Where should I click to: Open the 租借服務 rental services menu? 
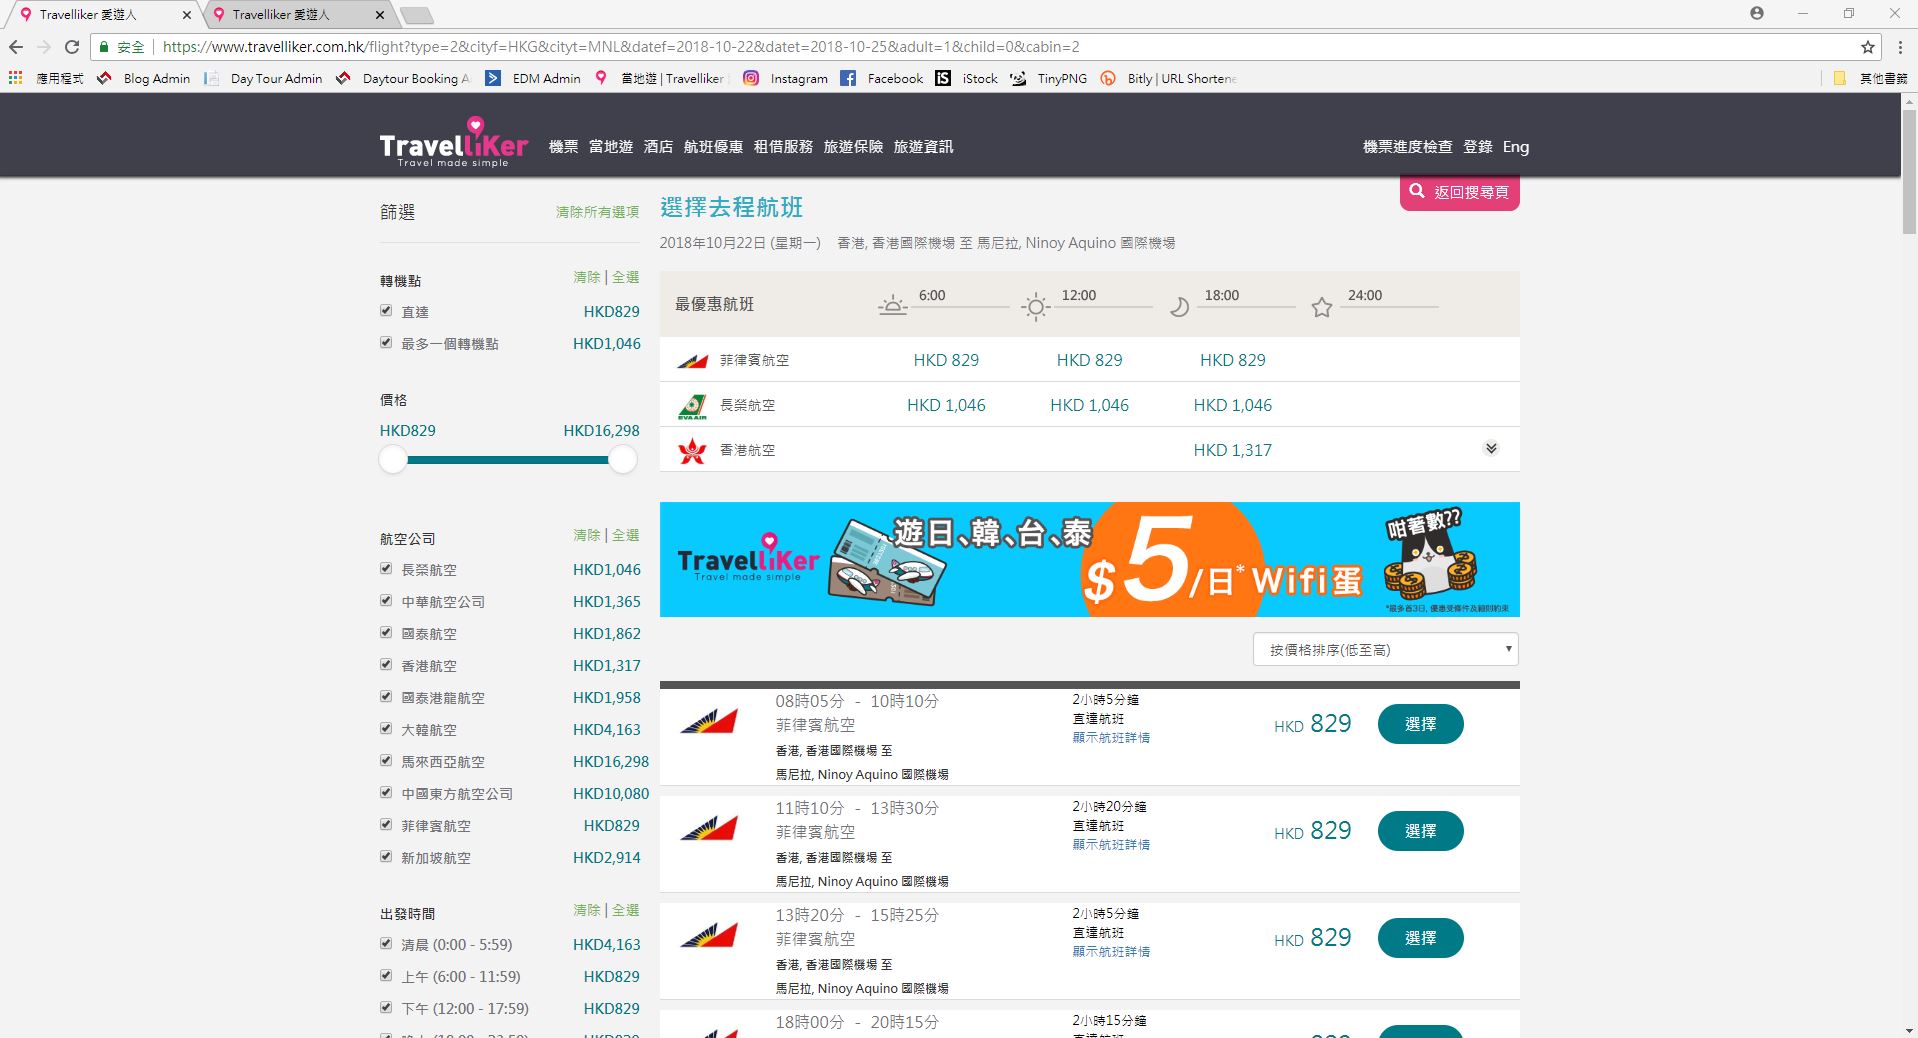point(783,147)
